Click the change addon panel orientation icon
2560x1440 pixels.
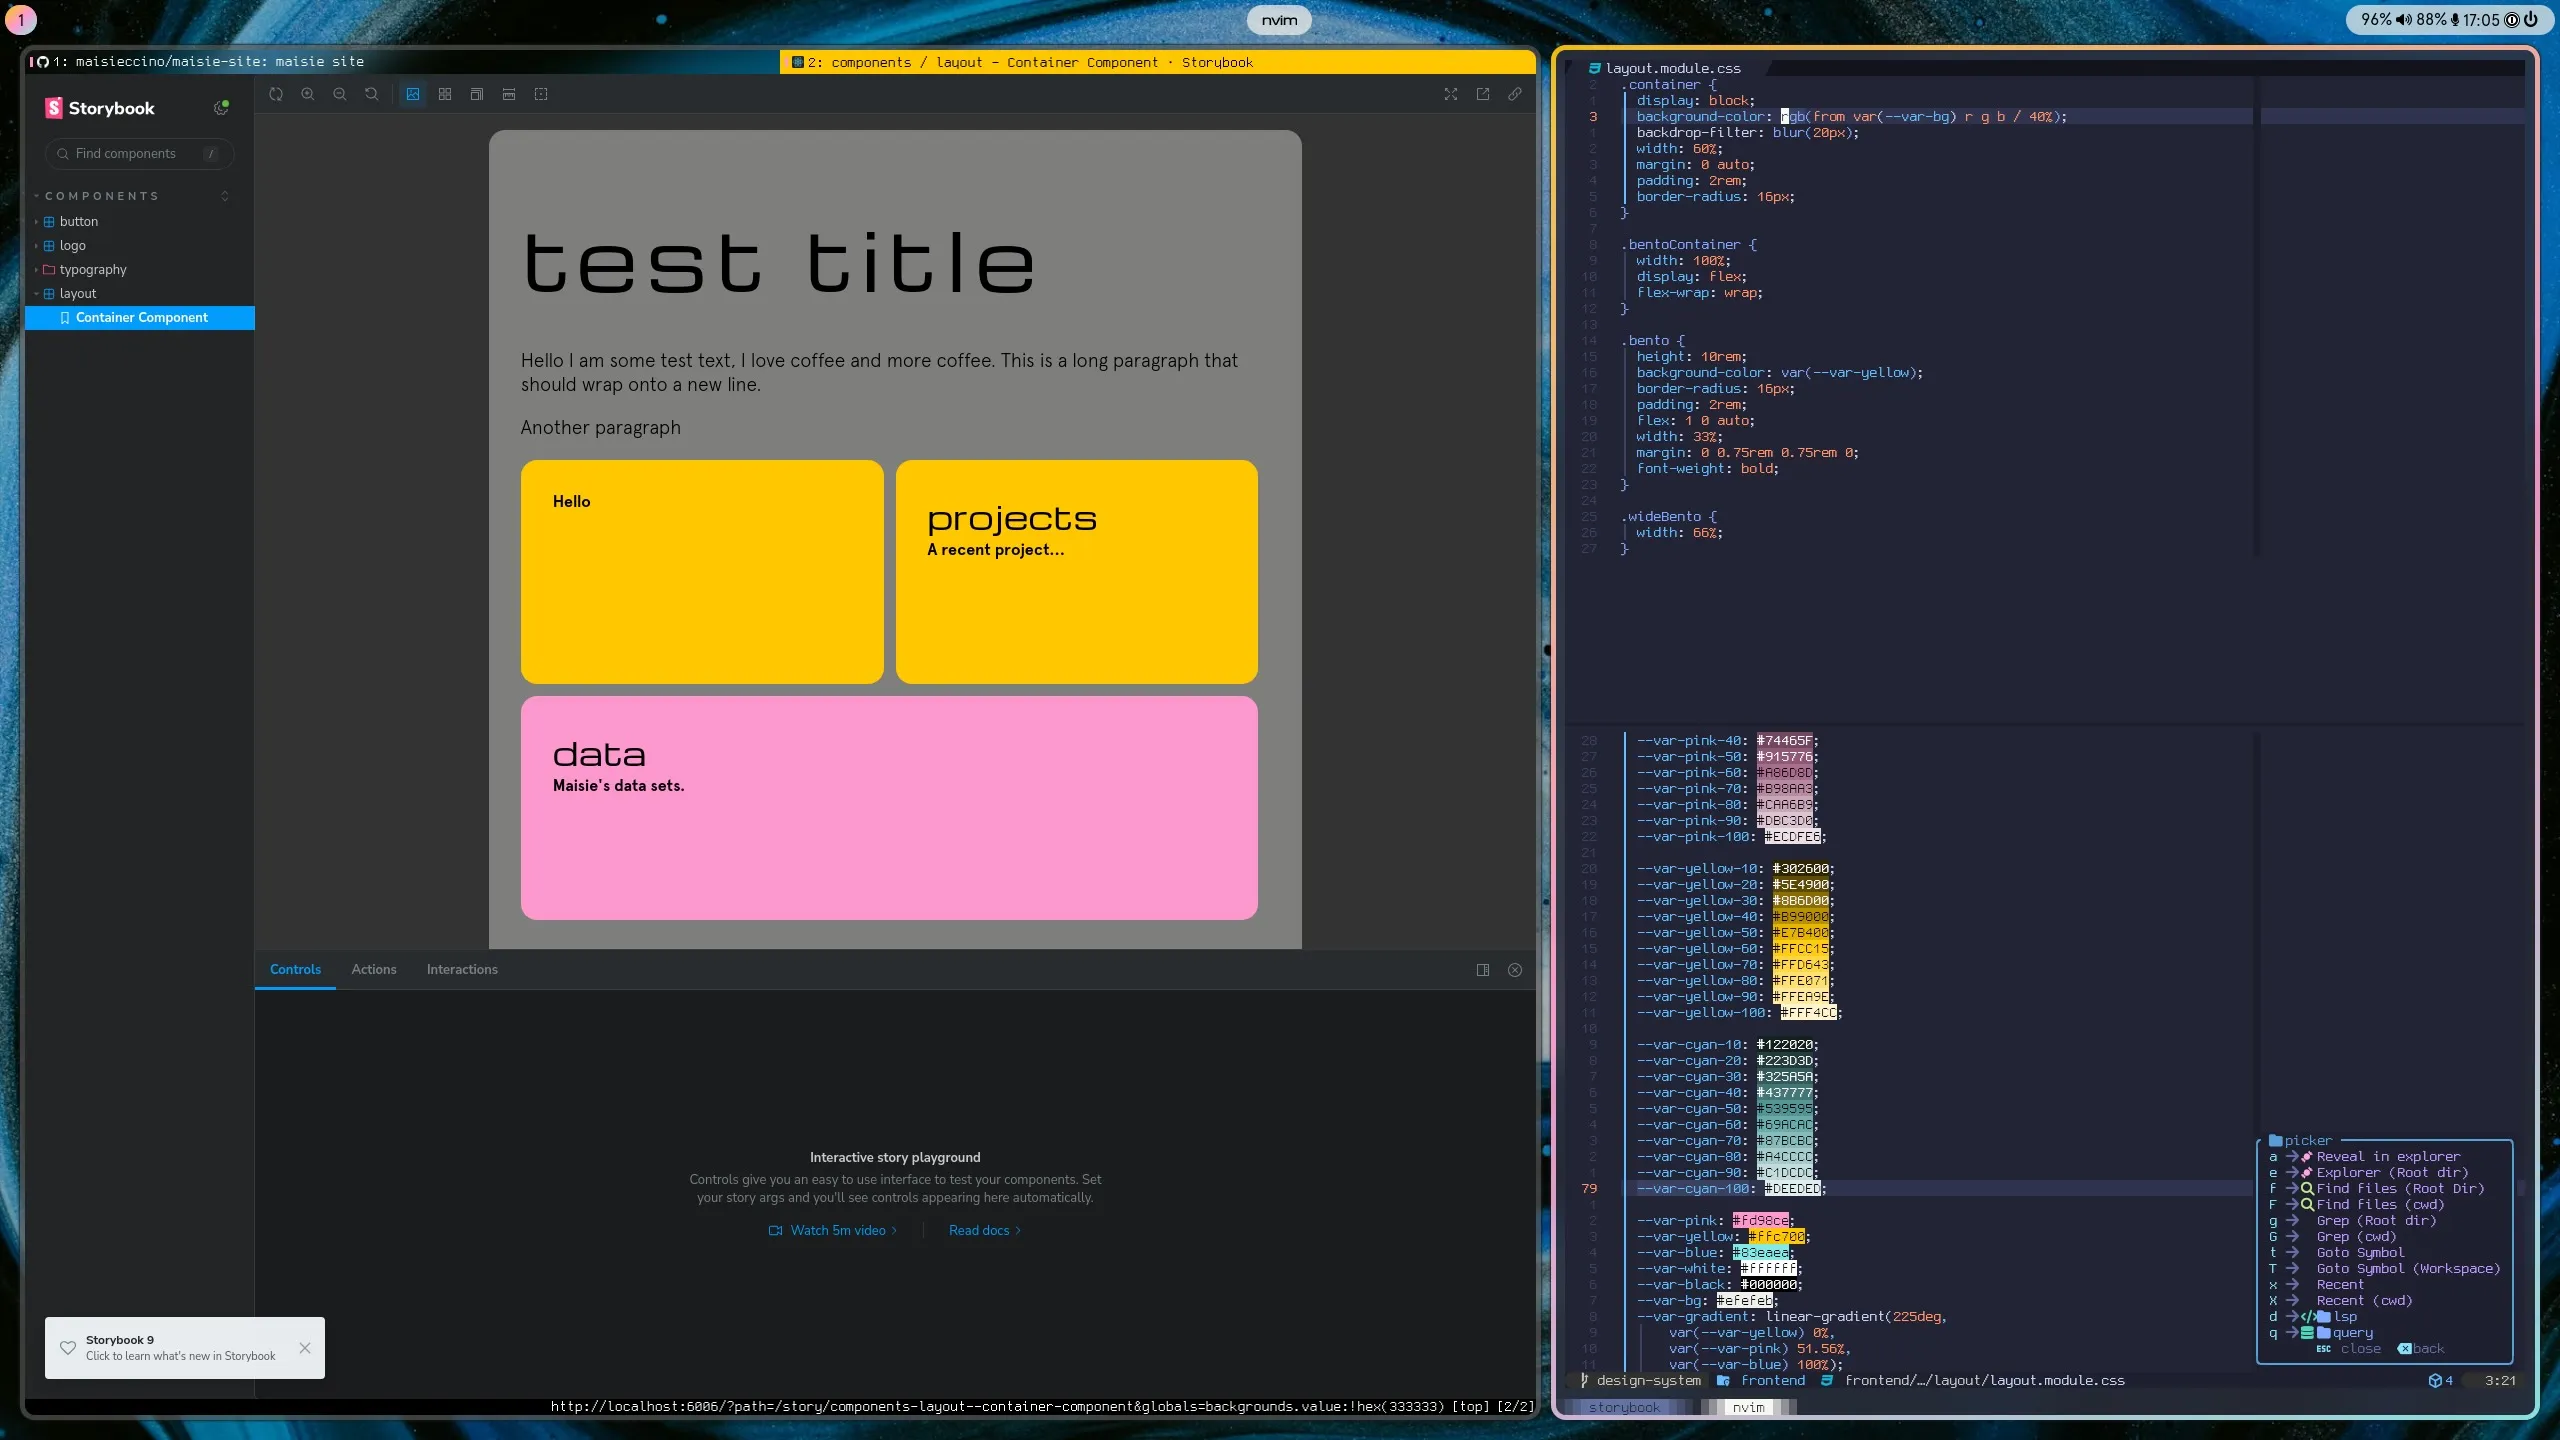pyautogui.click(x=1483, y=970)
